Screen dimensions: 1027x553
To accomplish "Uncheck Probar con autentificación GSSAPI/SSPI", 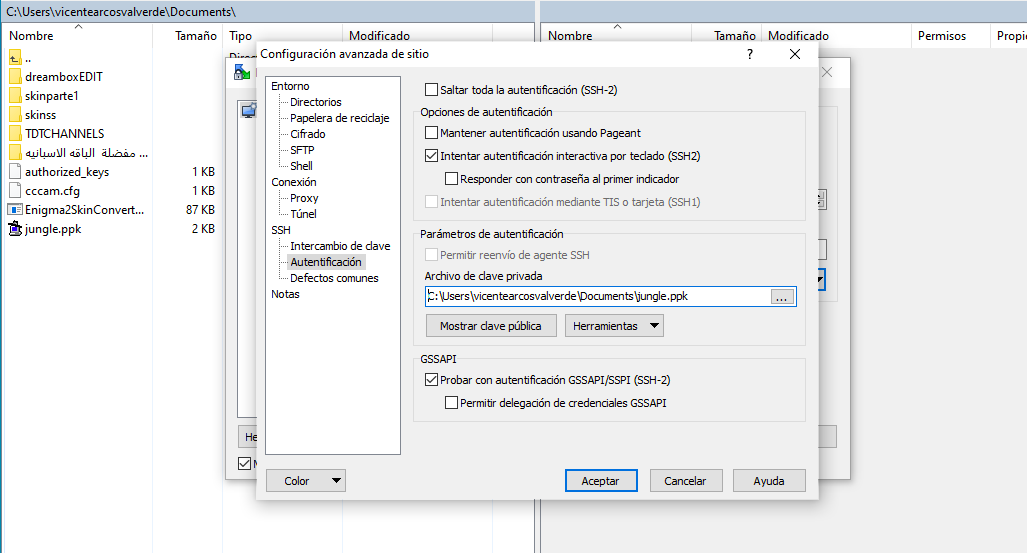I will [432, 380].
